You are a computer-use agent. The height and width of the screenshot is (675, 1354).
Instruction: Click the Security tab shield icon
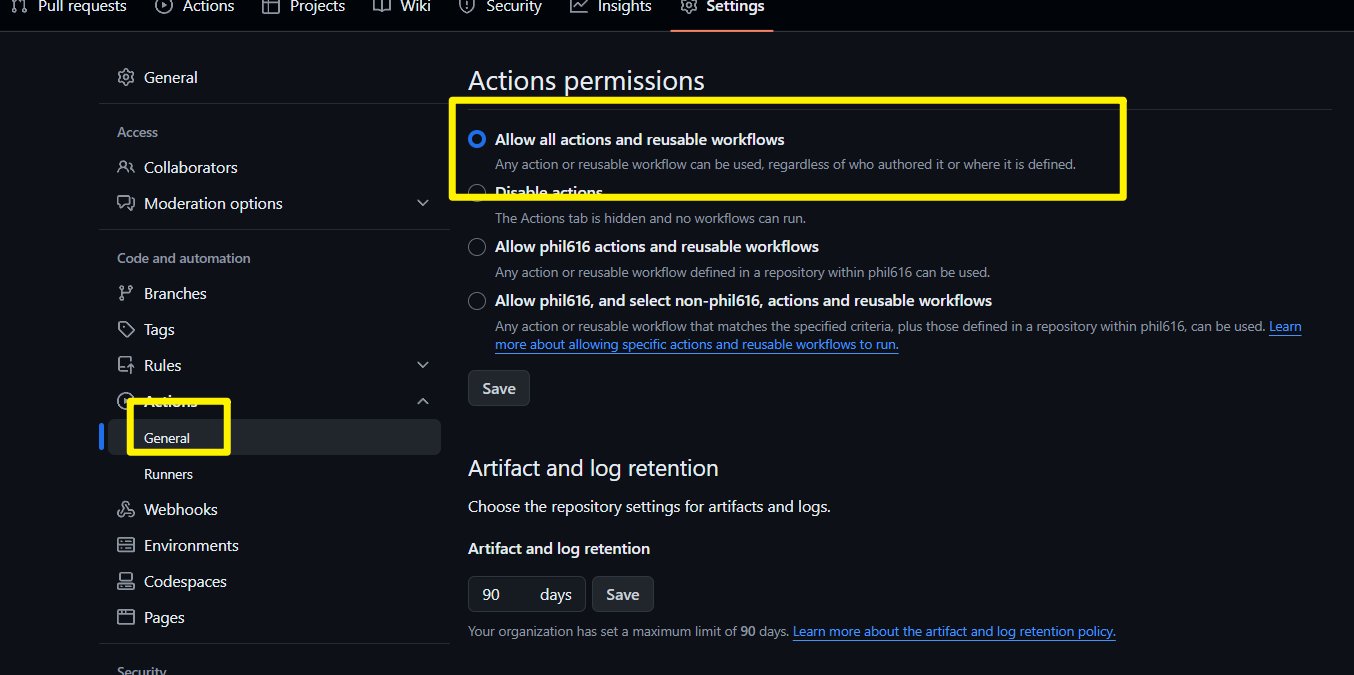click(466, 6)
